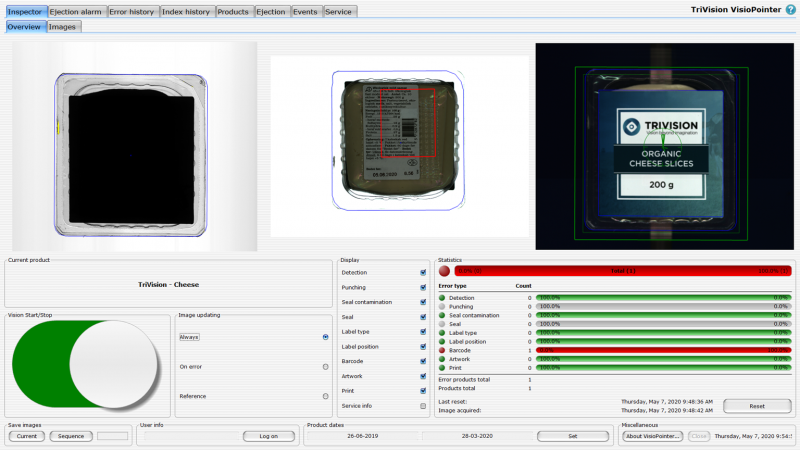This screenshot has width=800, height=450.
Task: Select the Always image updating option
Action: pyautogui.click(x=326, y=337)
